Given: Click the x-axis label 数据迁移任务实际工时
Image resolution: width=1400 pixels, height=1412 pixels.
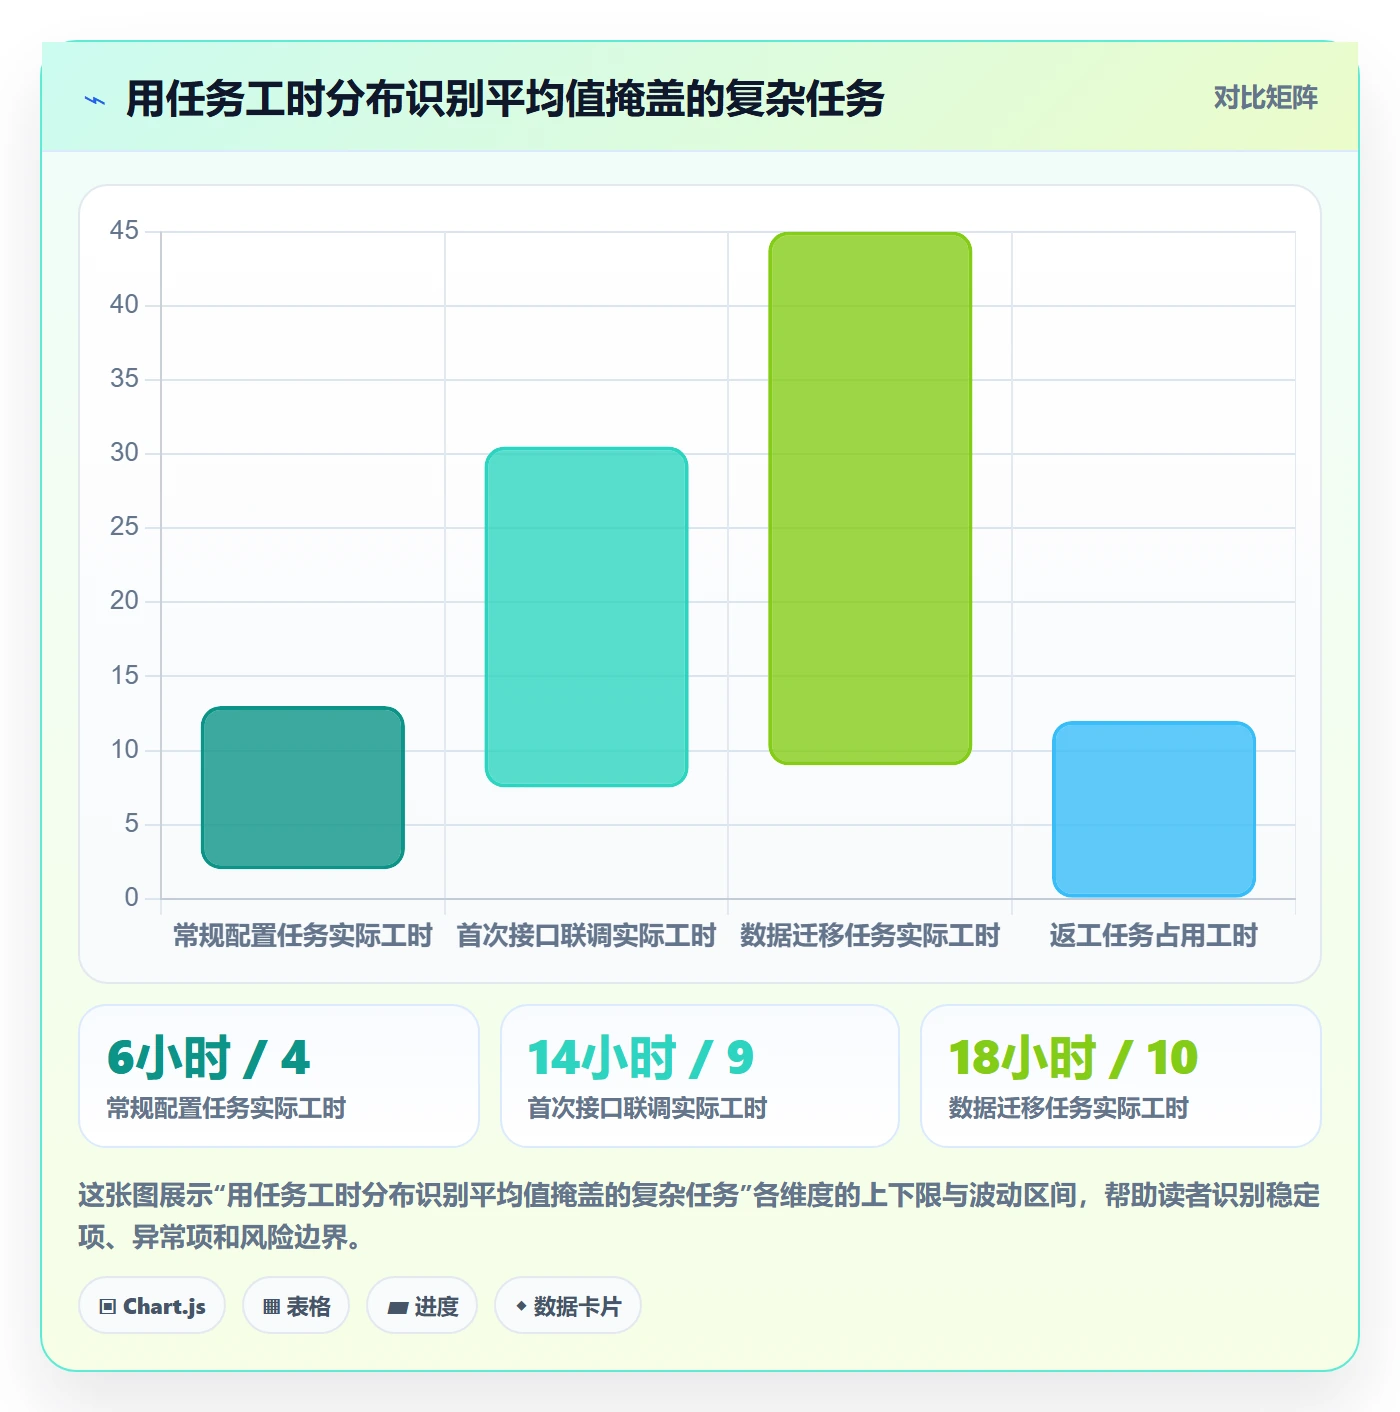Looking at the screenshot, I should (x=870, y=936).
